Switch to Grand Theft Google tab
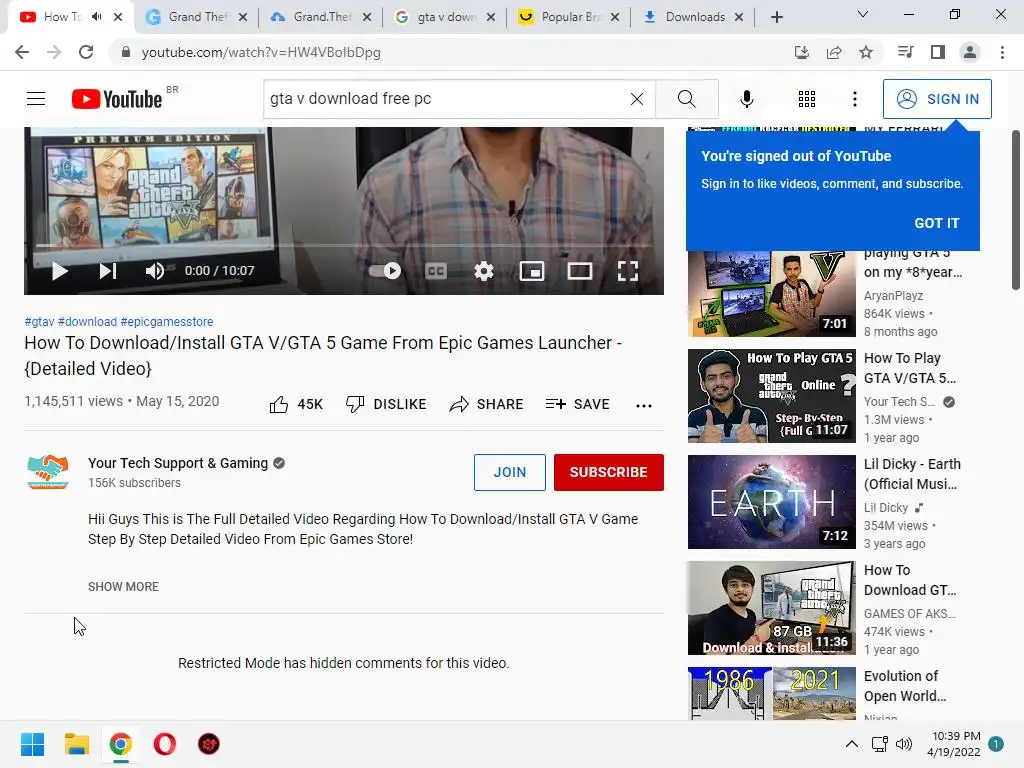This screenshot has width=1024, height=768. (x=196, y=17)
